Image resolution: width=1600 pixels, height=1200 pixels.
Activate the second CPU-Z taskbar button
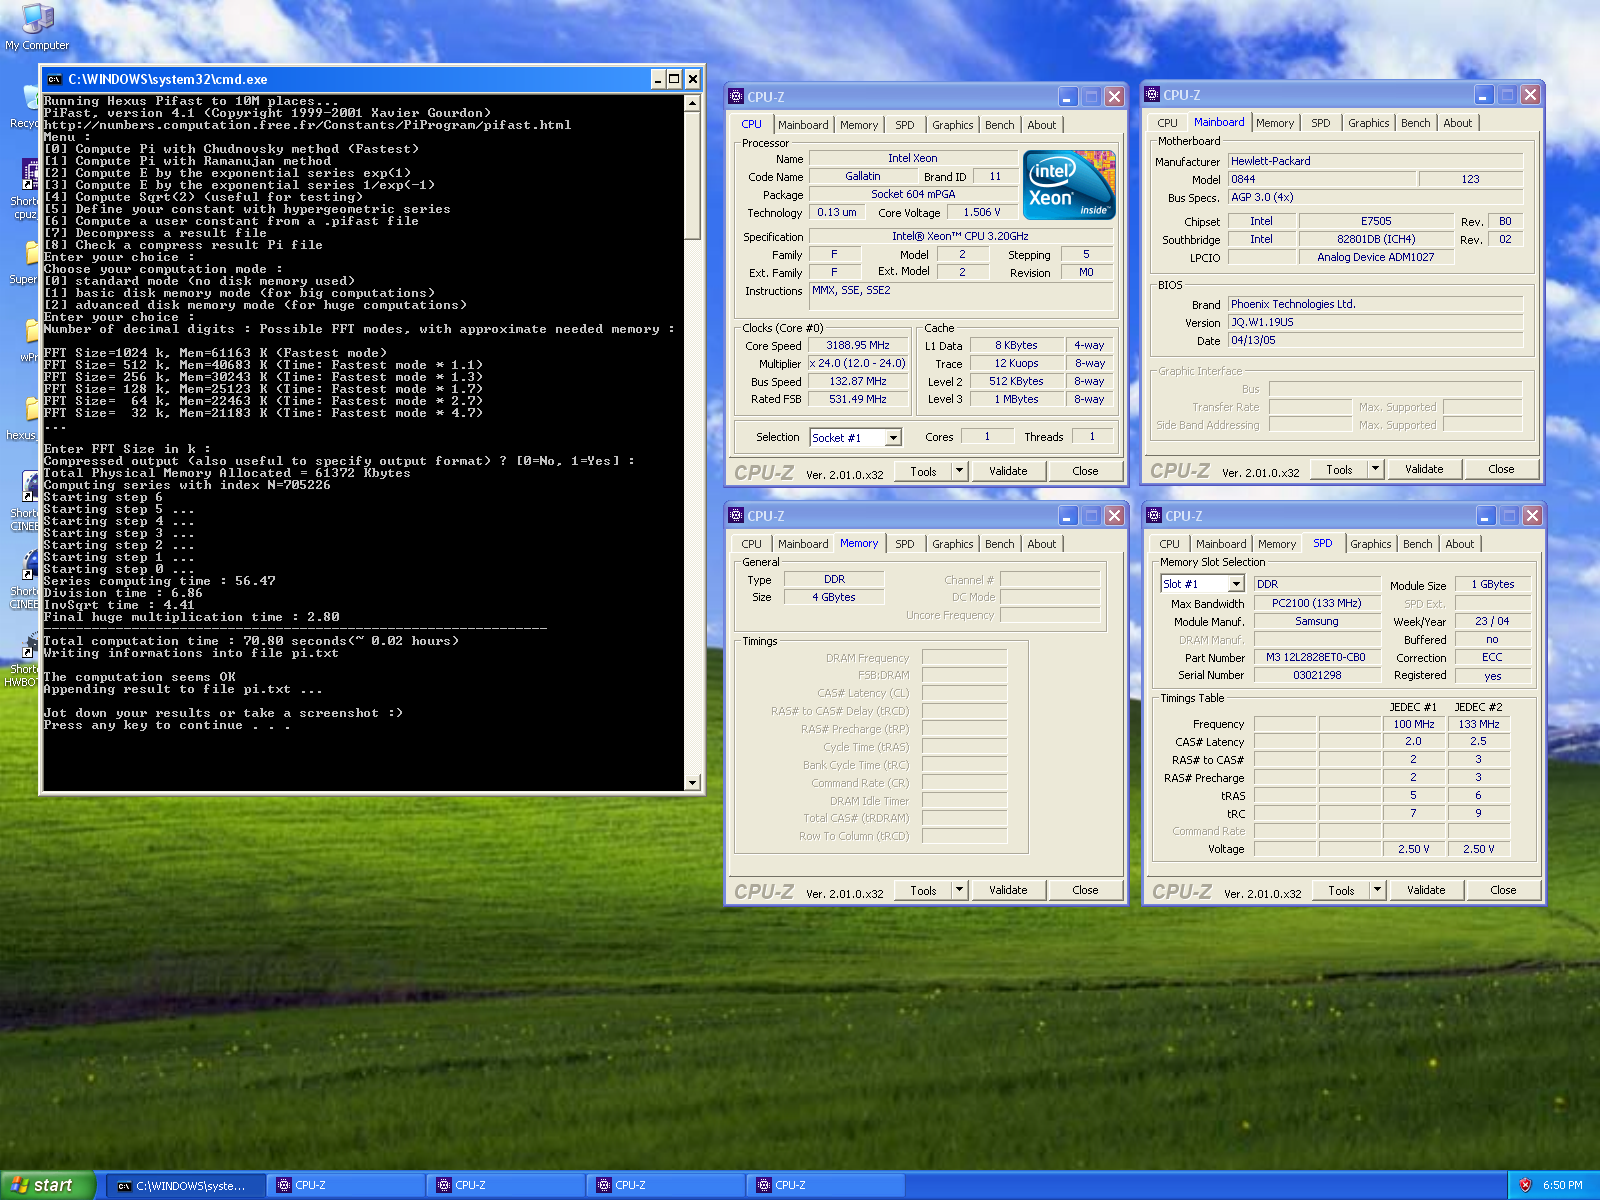[x=507, y=1185]
